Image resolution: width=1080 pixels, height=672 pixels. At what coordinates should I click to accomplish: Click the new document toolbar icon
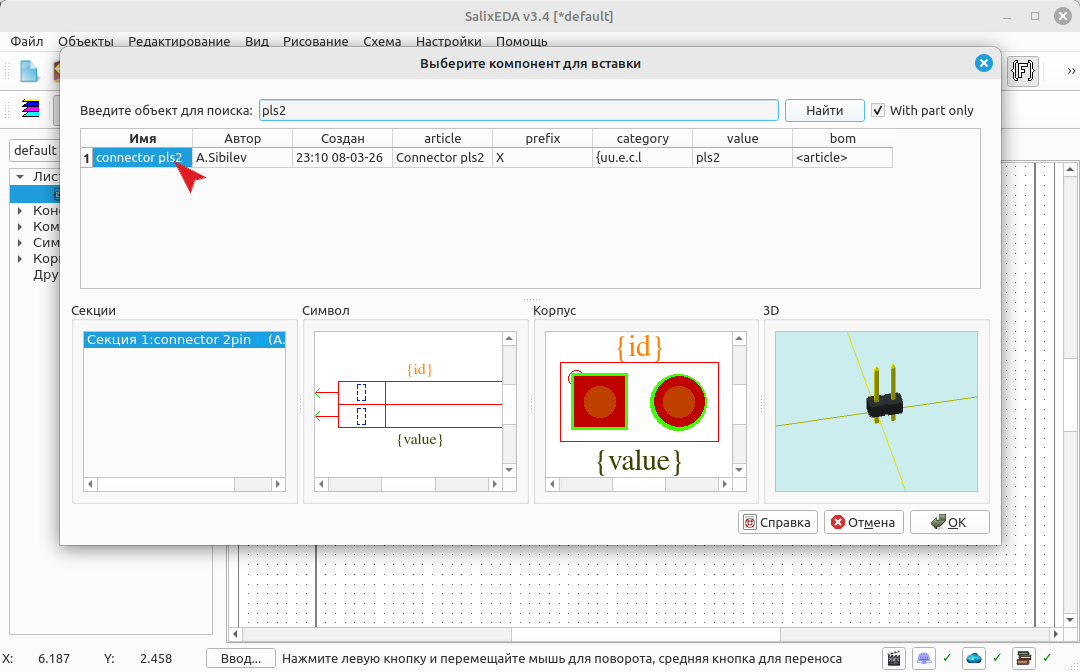coord(29,71)
